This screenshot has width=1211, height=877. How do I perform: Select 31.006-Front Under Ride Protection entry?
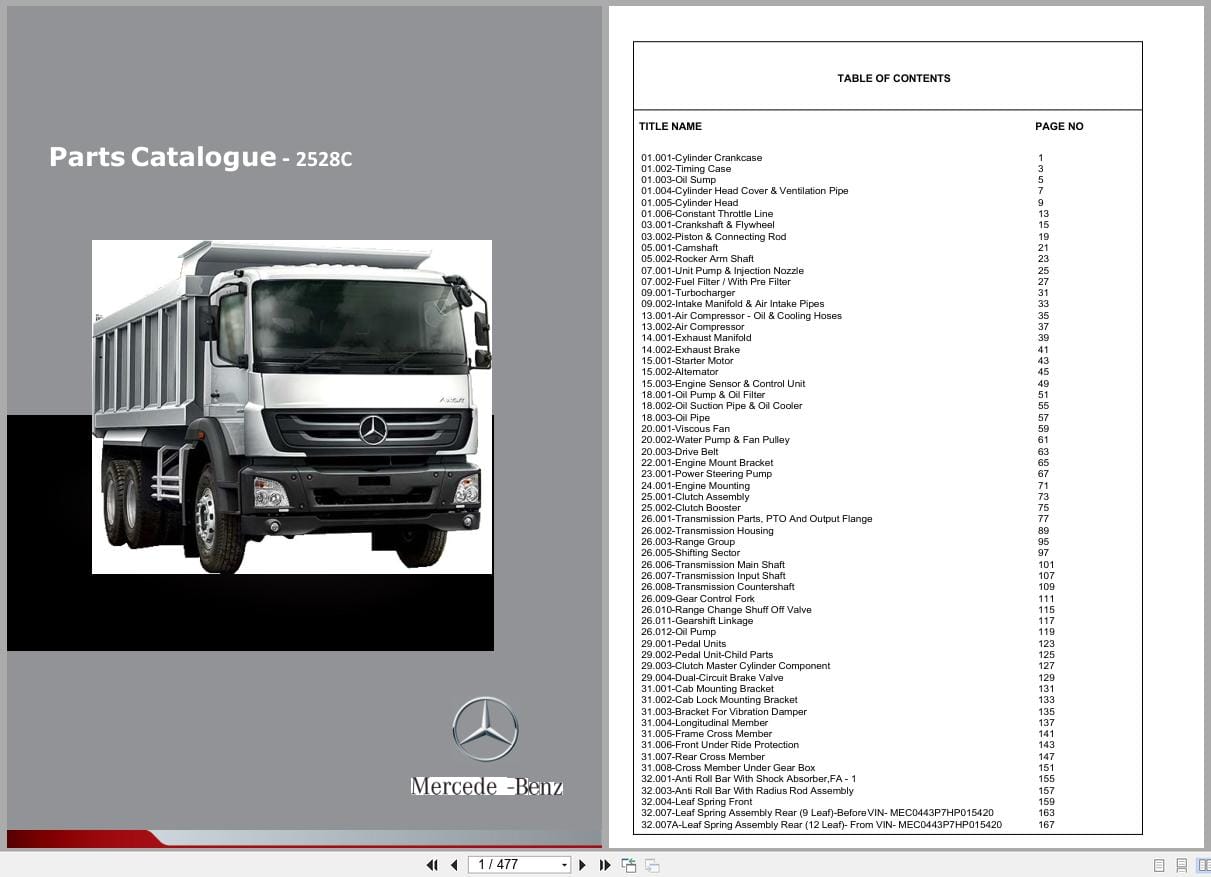pyautogui.click(x=720, y=745)
